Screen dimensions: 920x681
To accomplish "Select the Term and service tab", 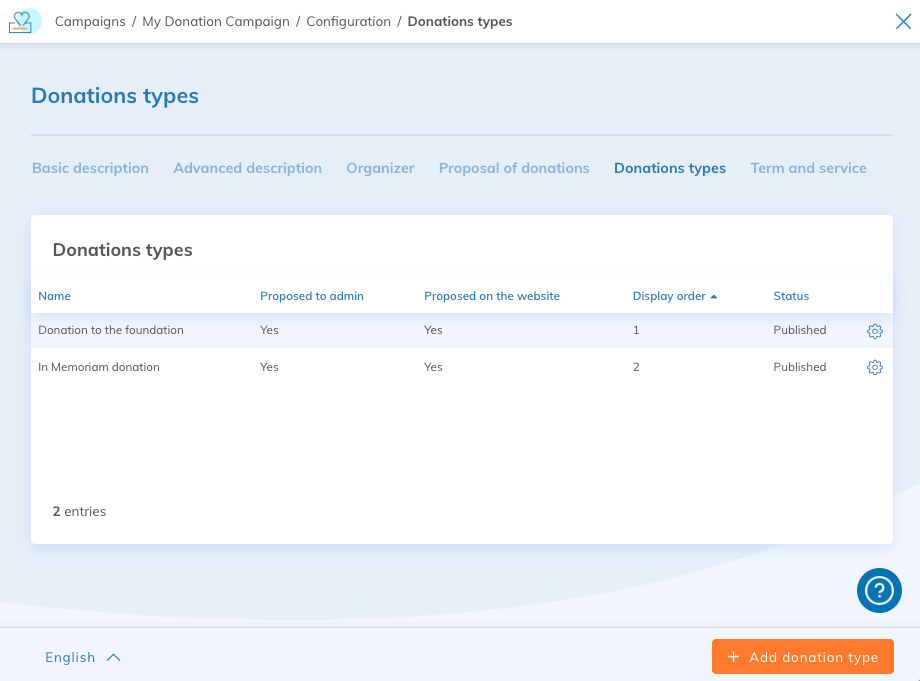I will pos(808,168).
